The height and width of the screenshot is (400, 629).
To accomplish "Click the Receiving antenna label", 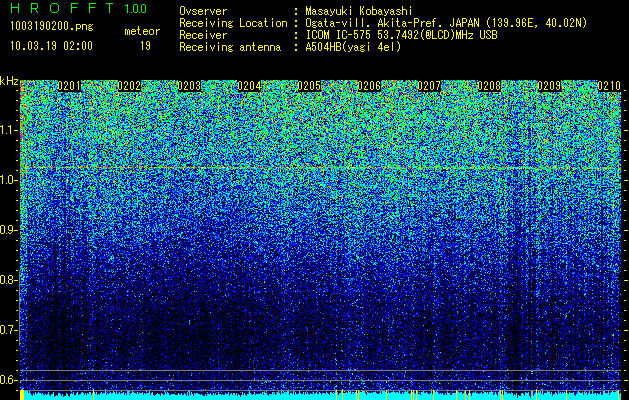I will pos(230,47).
